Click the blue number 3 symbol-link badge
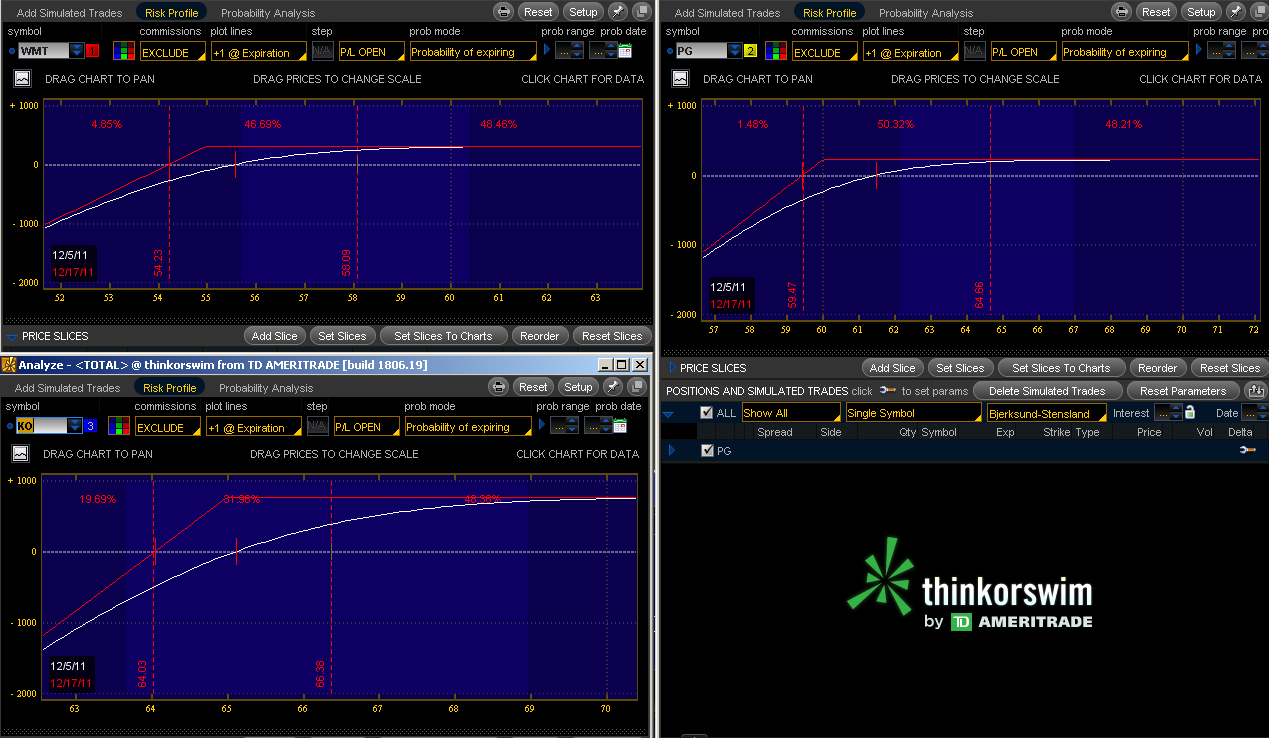This screenshot has width=1269, height=738. 90,426
